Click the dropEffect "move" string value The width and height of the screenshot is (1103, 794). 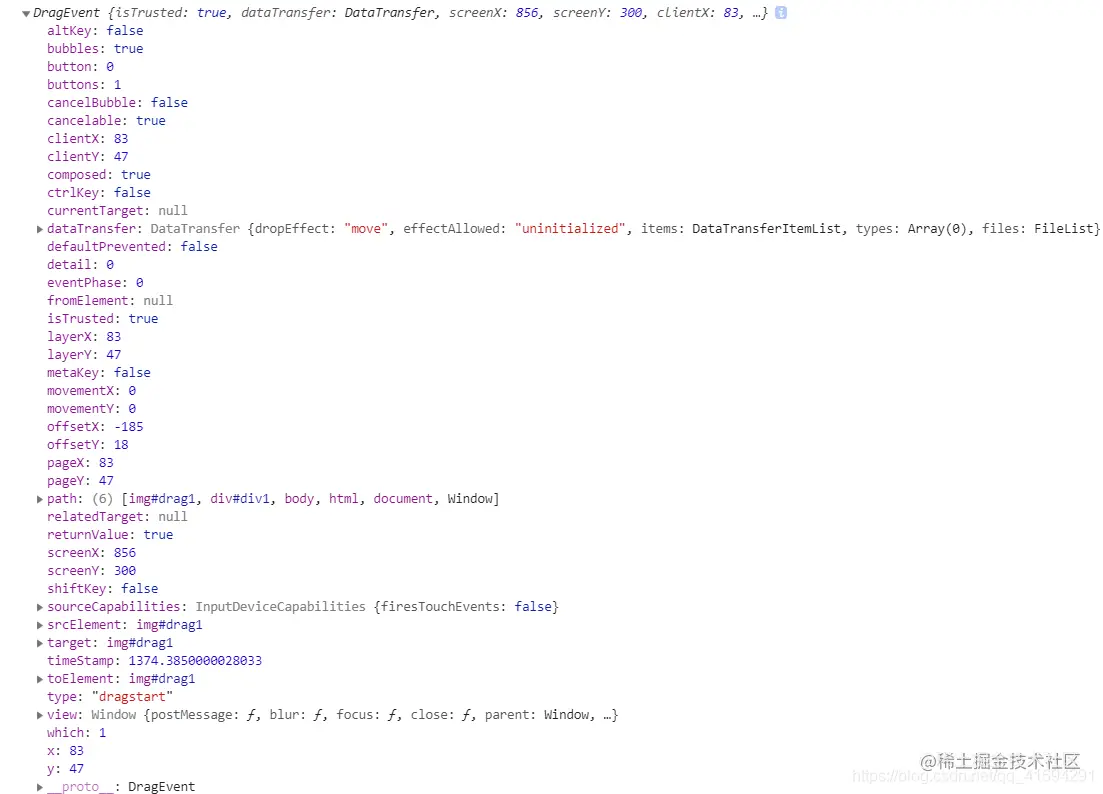[x=366, y=229]
